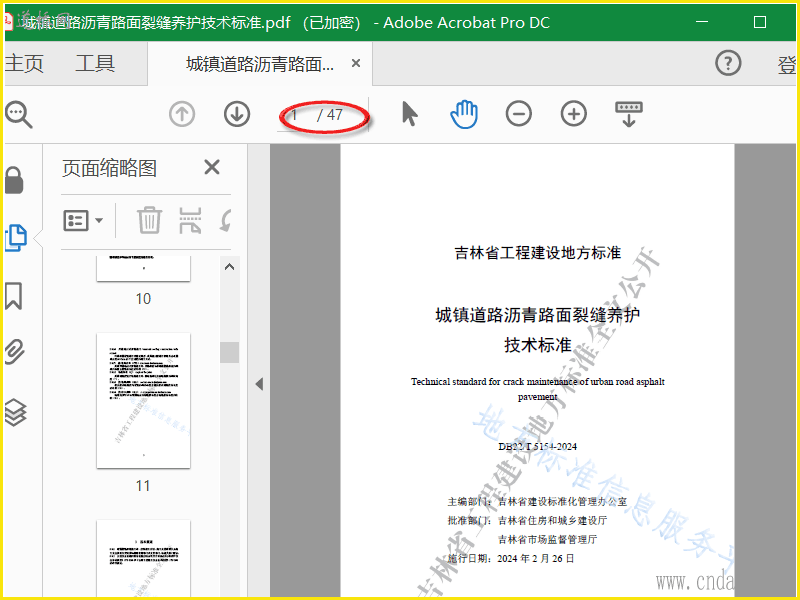The height and width of the screenshot is (600, 800).
Task: Choose the selection arrow tool
Action: tap(409, 114)
